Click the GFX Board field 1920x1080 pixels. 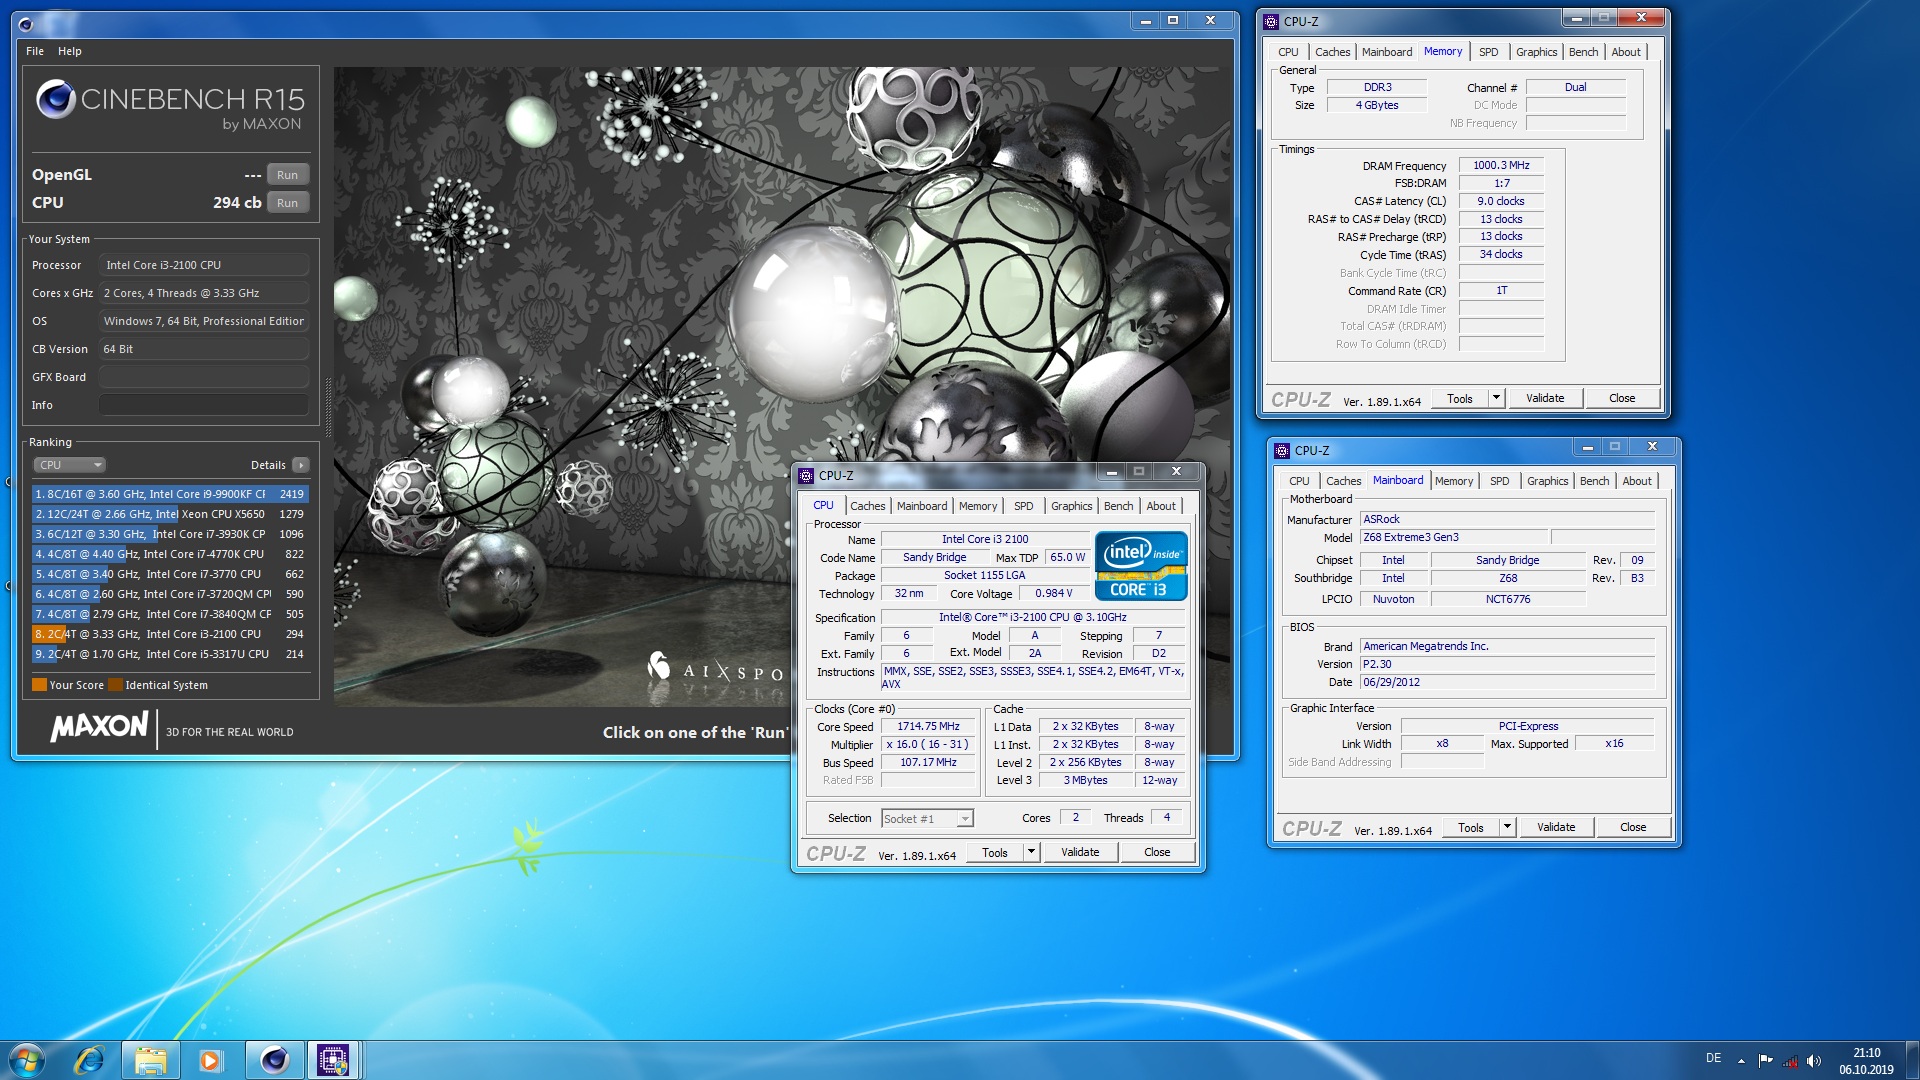[204, 377]
